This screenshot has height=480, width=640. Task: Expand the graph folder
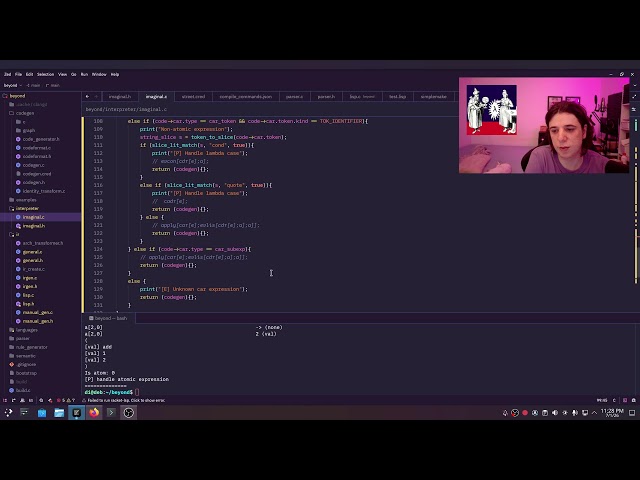pos(25,130)
